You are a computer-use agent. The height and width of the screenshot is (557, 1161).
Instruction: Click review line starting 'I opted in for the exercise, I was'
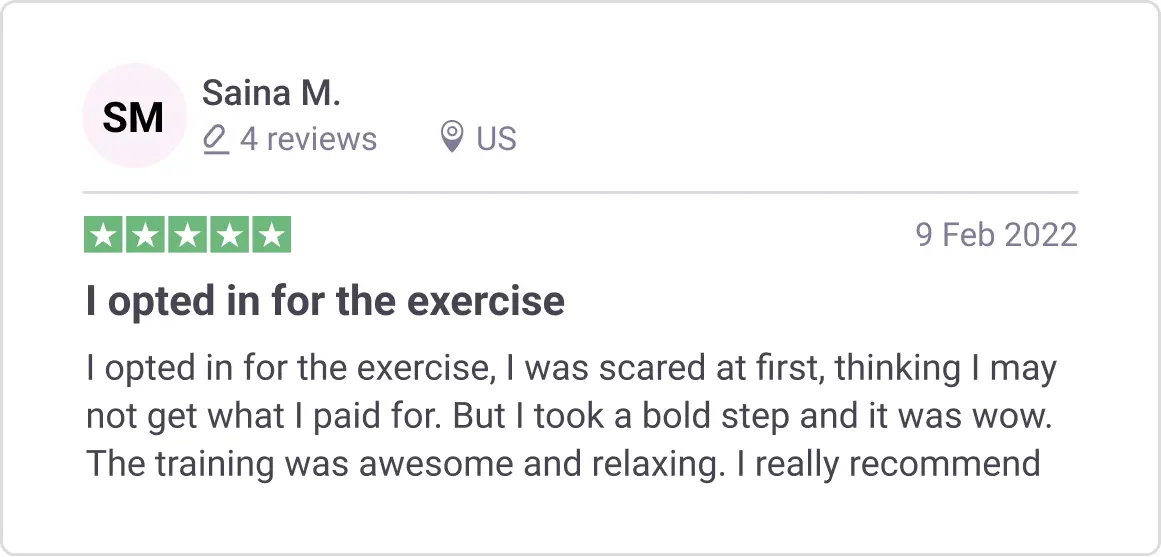[x=571, y=370]
